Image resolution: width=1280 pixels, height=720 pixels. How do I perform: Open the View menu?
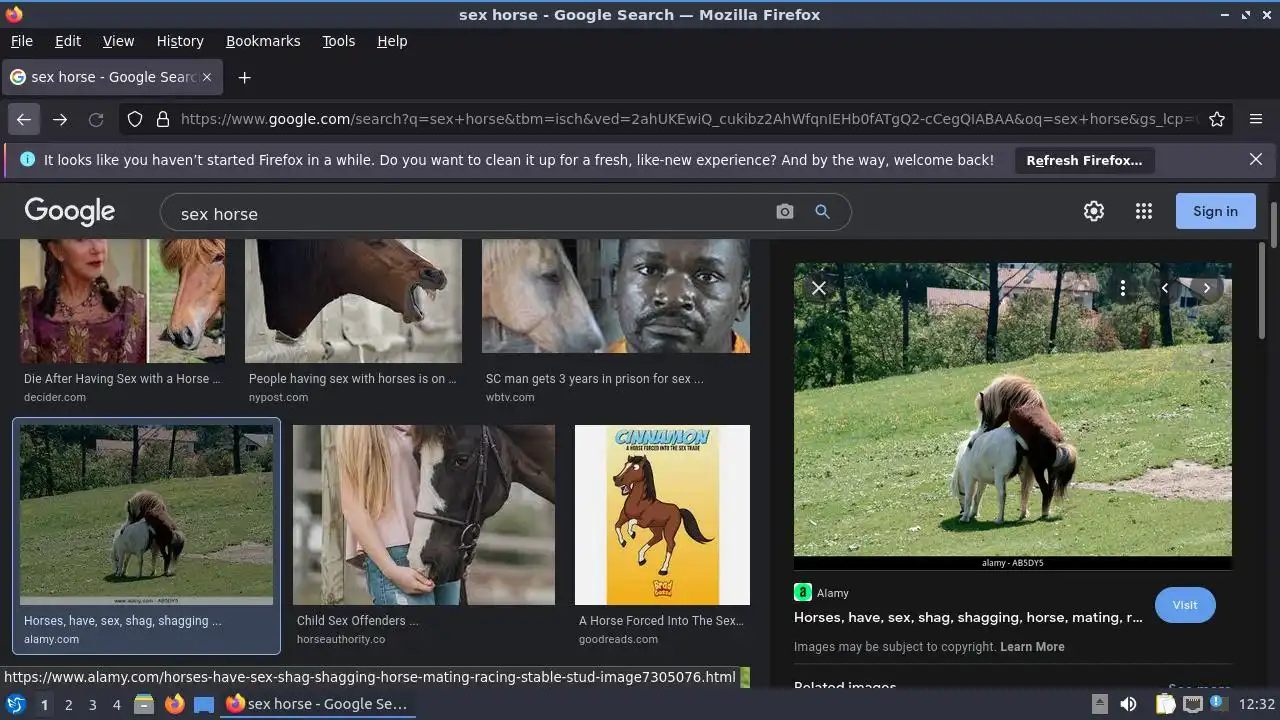(x=118, y=41)
